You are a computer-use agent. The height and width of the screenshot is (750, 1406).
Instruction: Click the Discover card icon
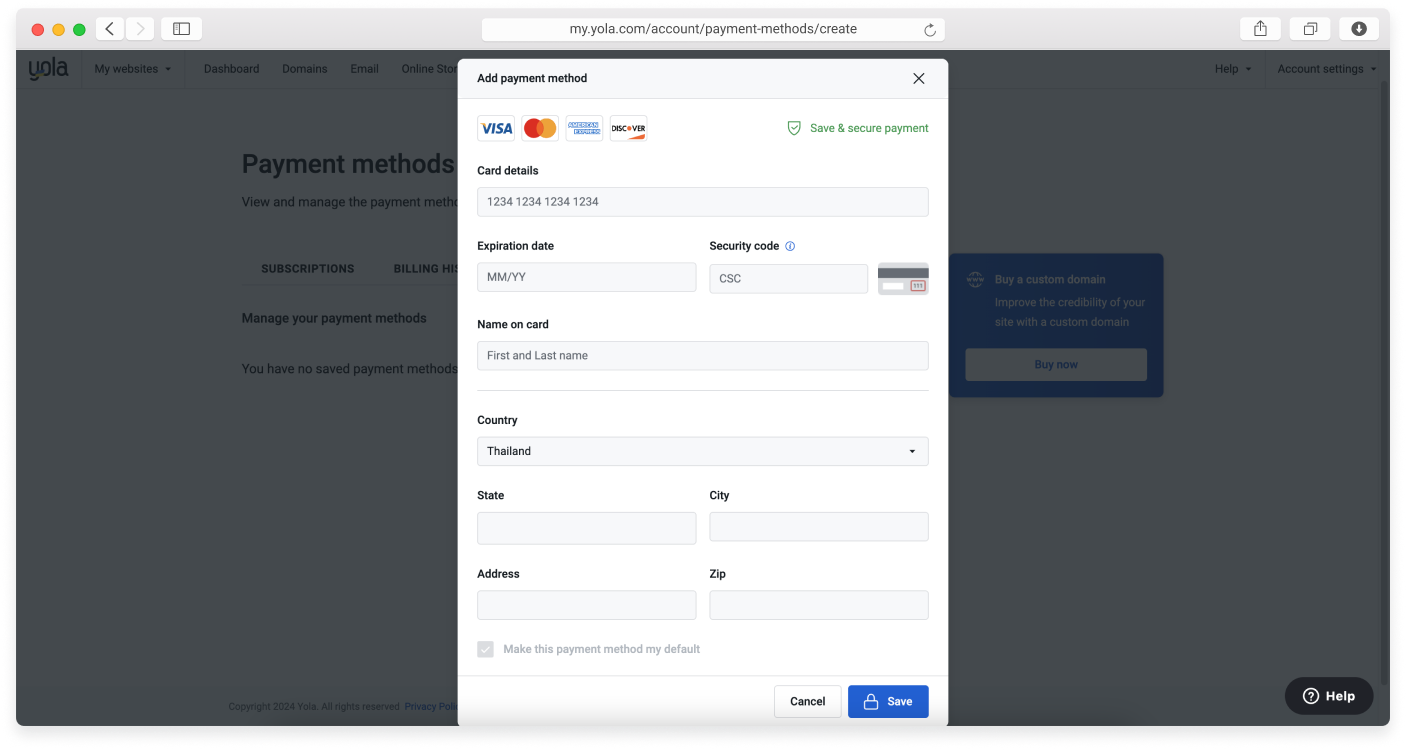(628, 128)
